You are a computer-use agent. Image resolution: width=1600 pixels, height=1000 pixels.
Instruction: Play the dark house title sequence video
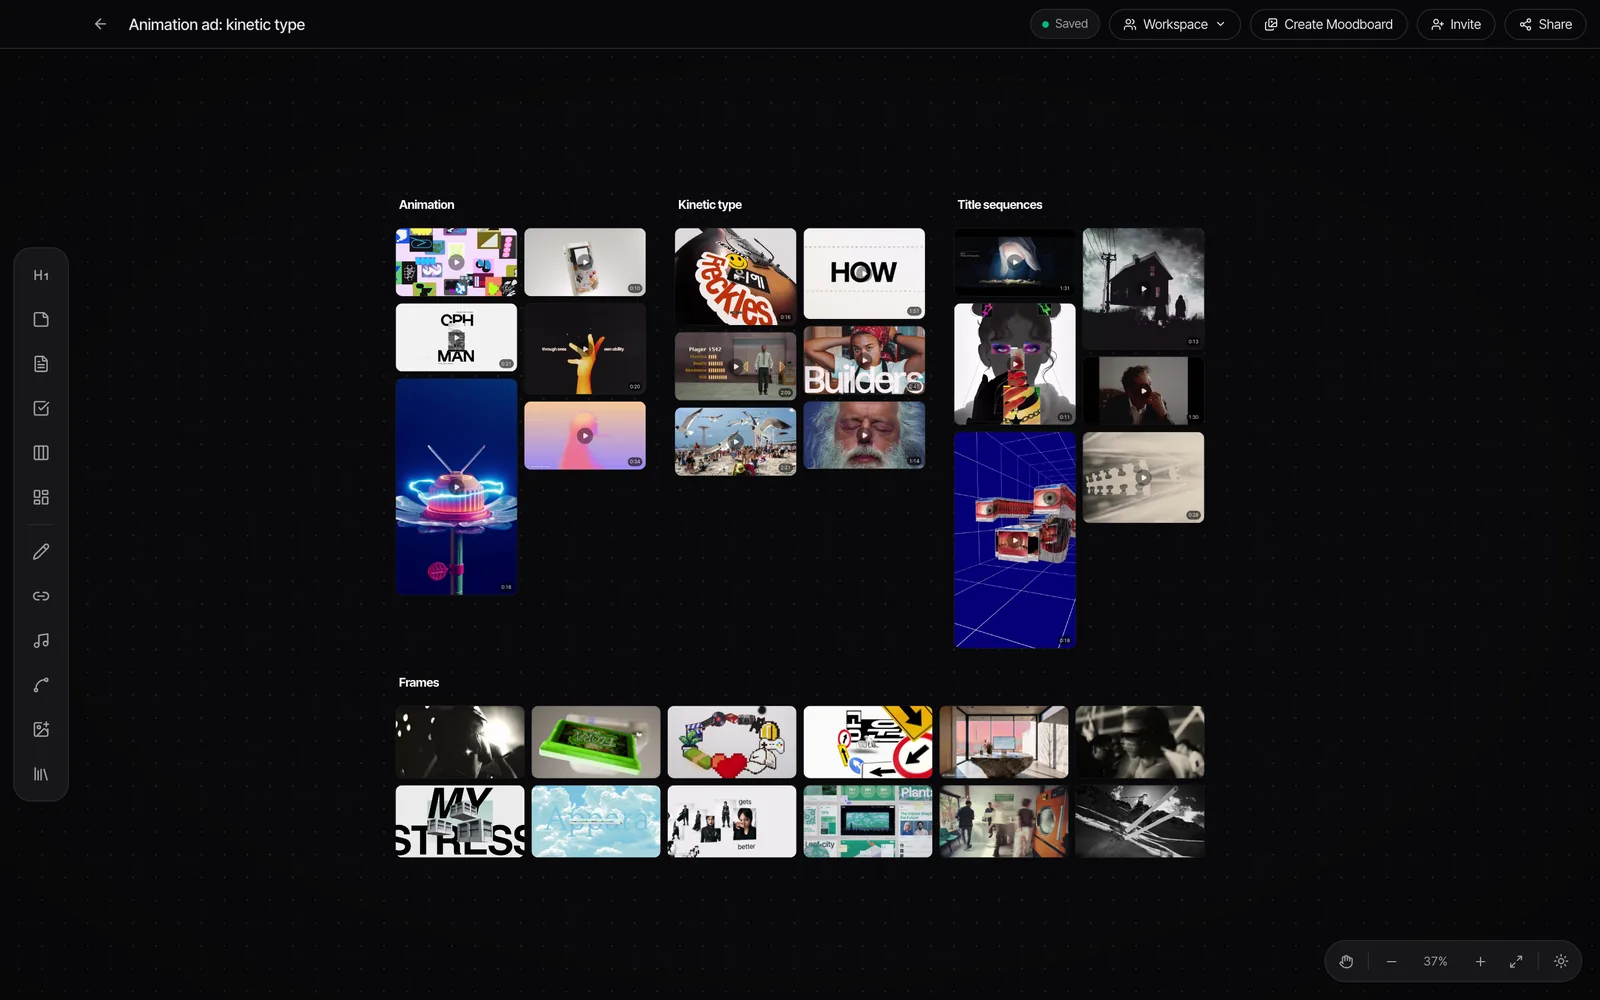1144,289
